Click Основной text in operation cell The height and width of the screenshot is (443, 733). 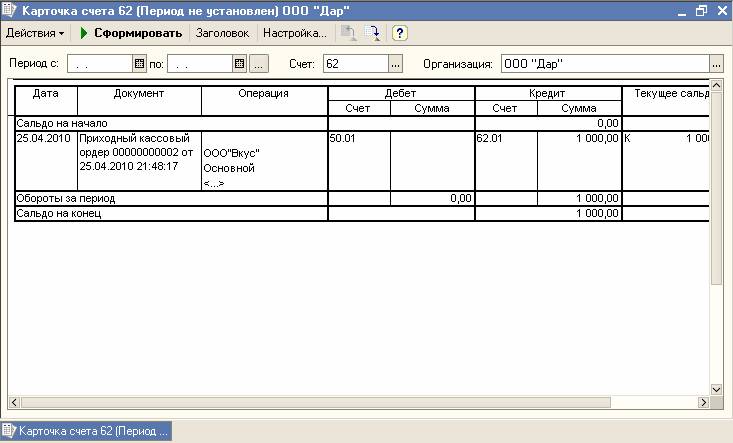[x=229, y=168]
